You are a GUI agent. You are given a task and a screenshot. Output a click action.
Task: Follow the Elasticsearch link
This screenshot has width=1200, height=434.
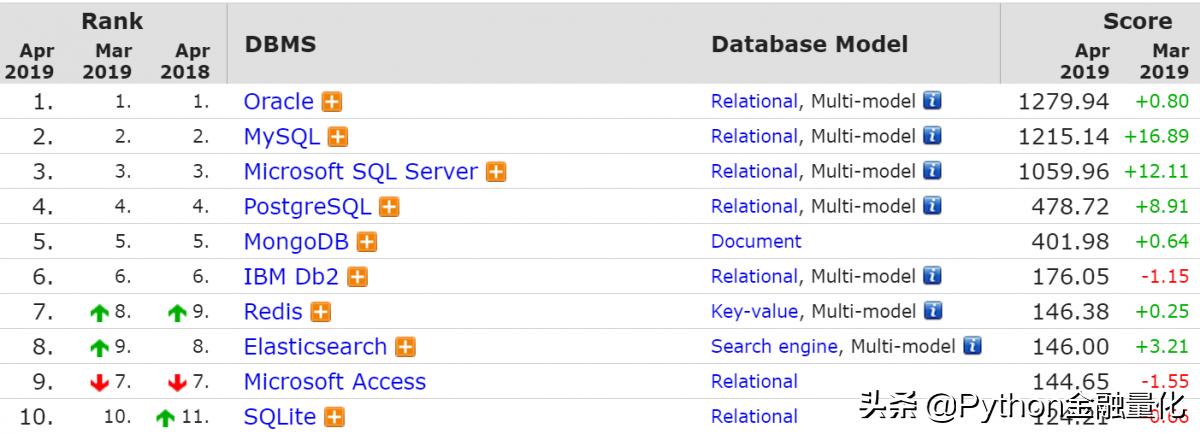point(315,347)
